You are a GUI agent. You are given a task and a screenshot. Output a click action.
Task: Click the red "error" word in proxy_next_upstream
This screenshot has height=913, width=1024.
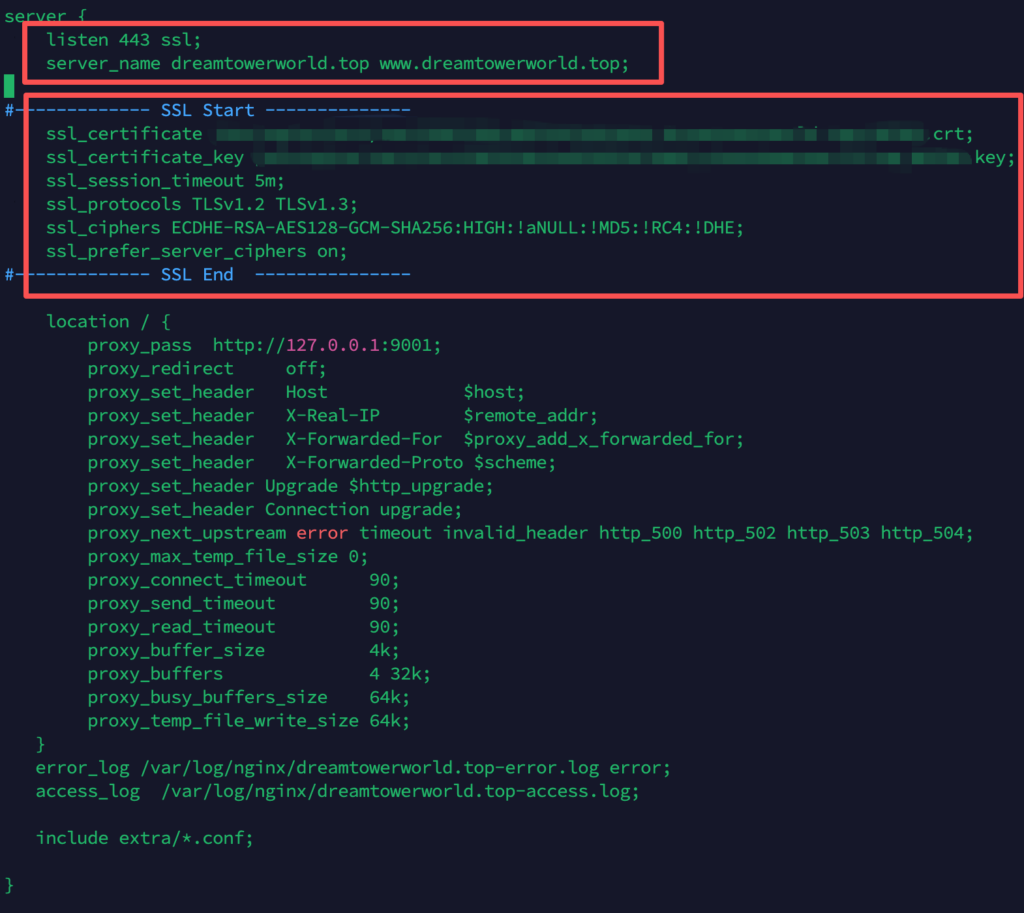coord(322,533)
